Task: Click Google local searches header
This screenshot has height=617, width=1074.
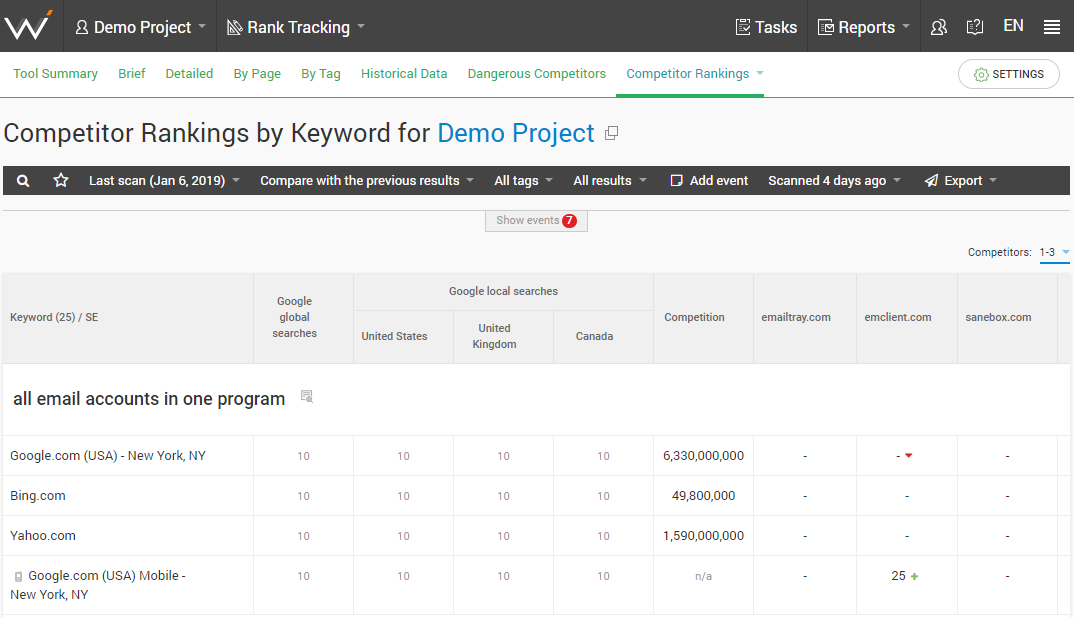Action: pos(503,292)
